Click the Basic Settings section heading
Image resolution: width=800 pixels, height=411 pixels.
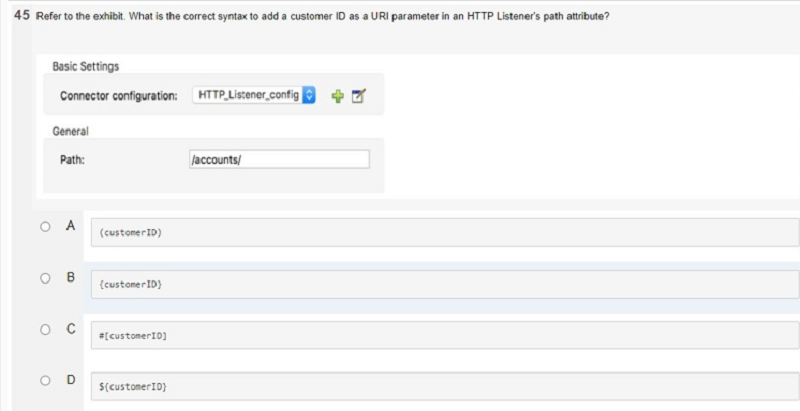pos(86,67)
